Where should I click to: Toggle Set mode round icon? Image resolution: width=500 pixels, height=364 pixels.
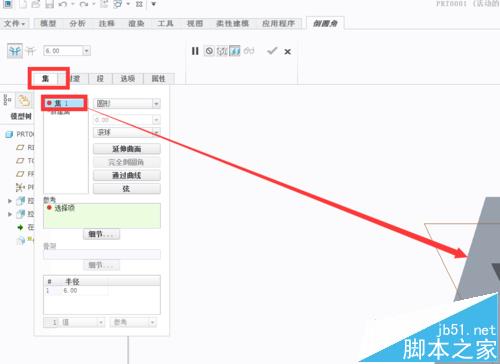(x=15, y=51)
